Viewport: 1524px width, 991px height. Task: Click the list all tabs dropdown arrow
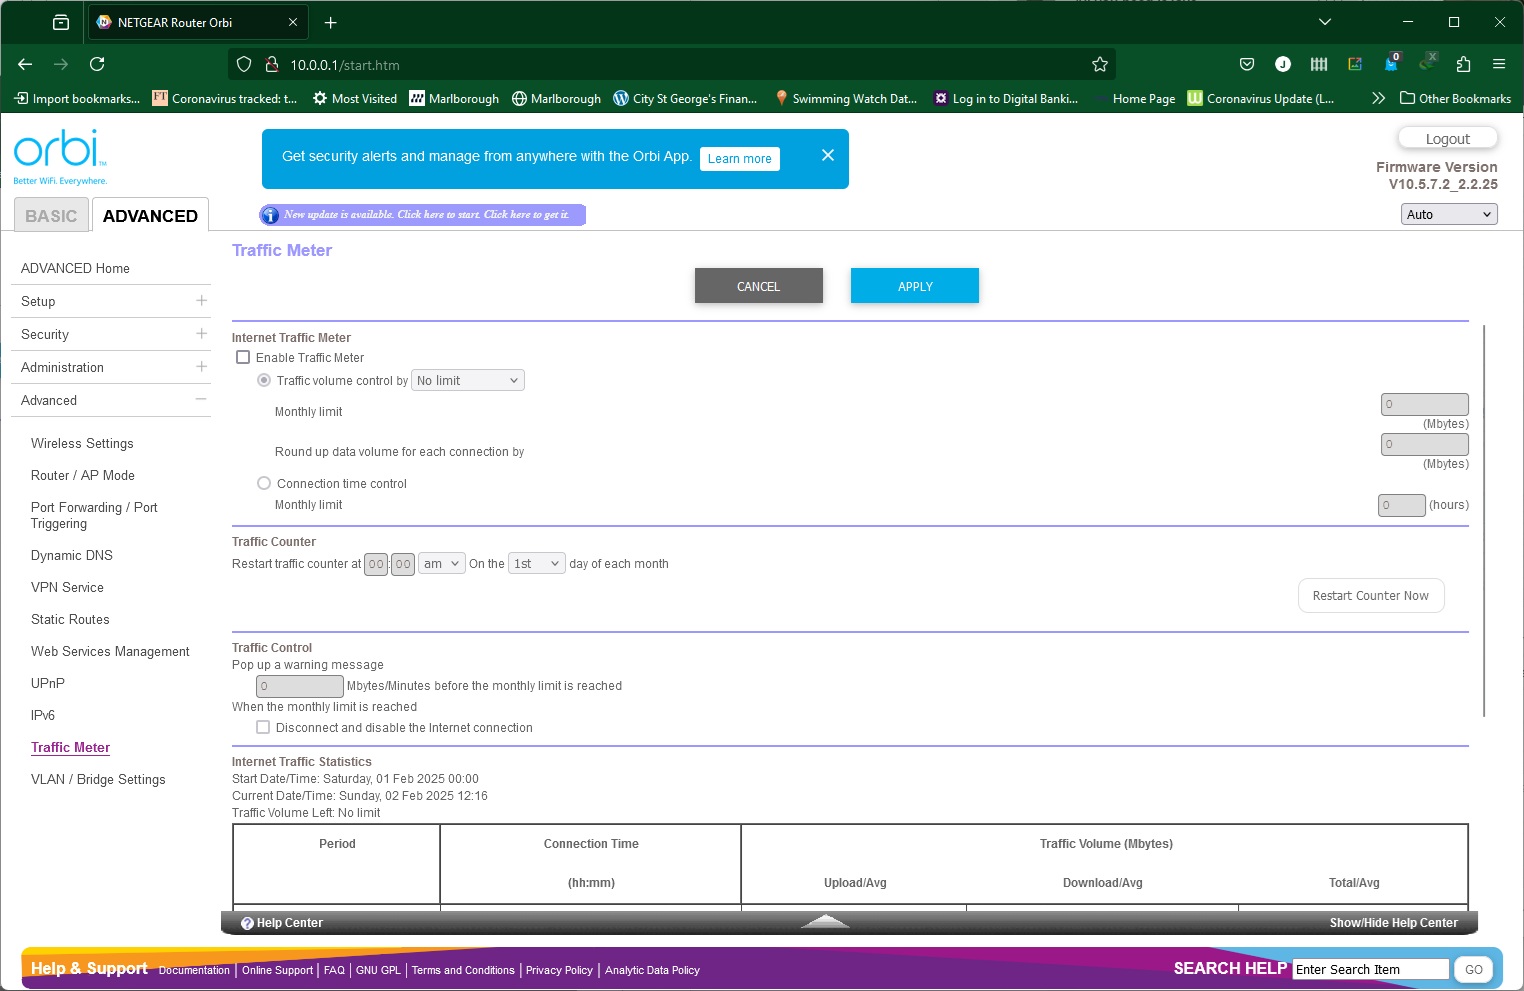point(1325,22)
